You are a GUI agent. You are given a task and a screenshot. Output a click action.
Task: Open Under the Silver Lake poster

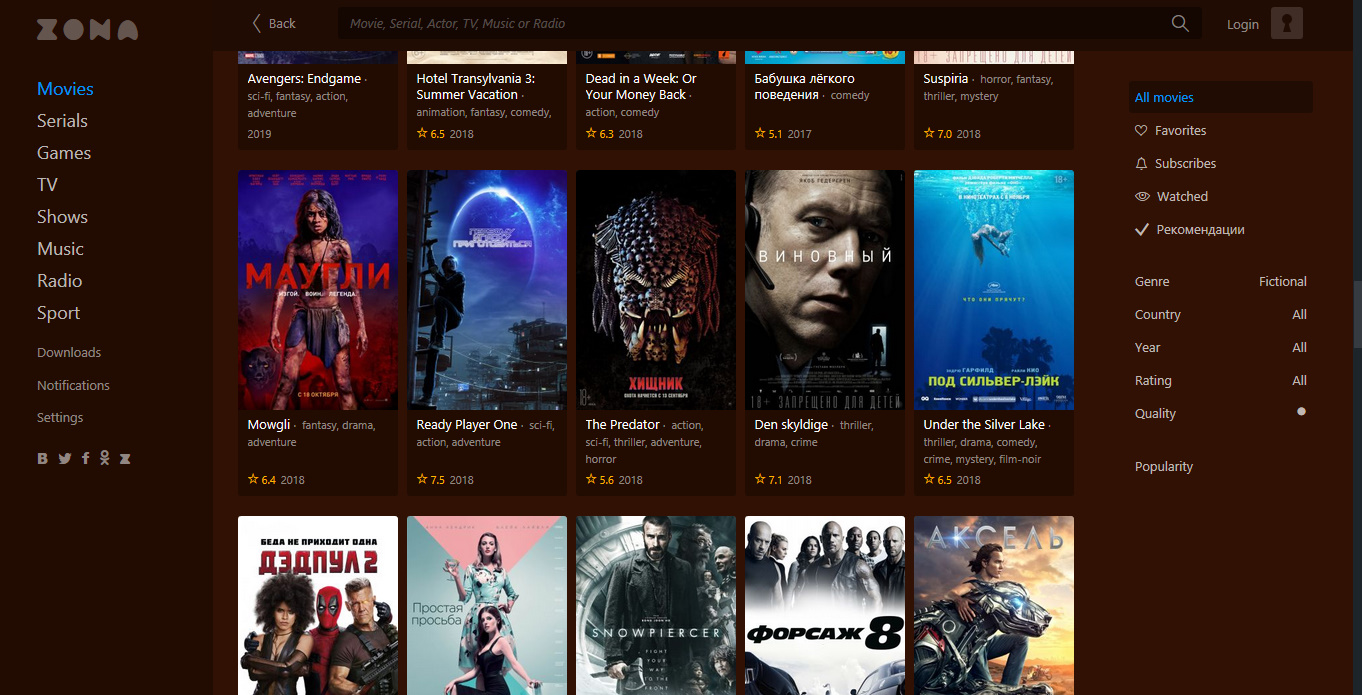994,290
